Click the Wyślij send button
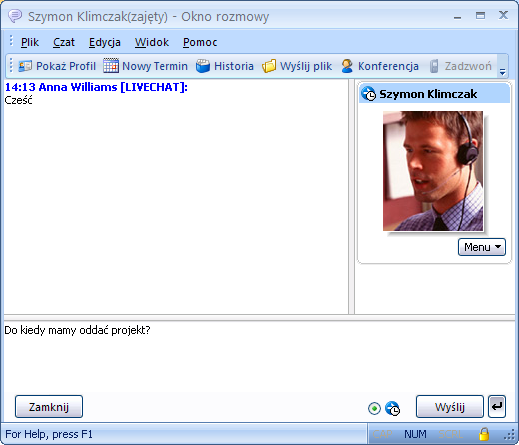519x445 pixels. 450,407
